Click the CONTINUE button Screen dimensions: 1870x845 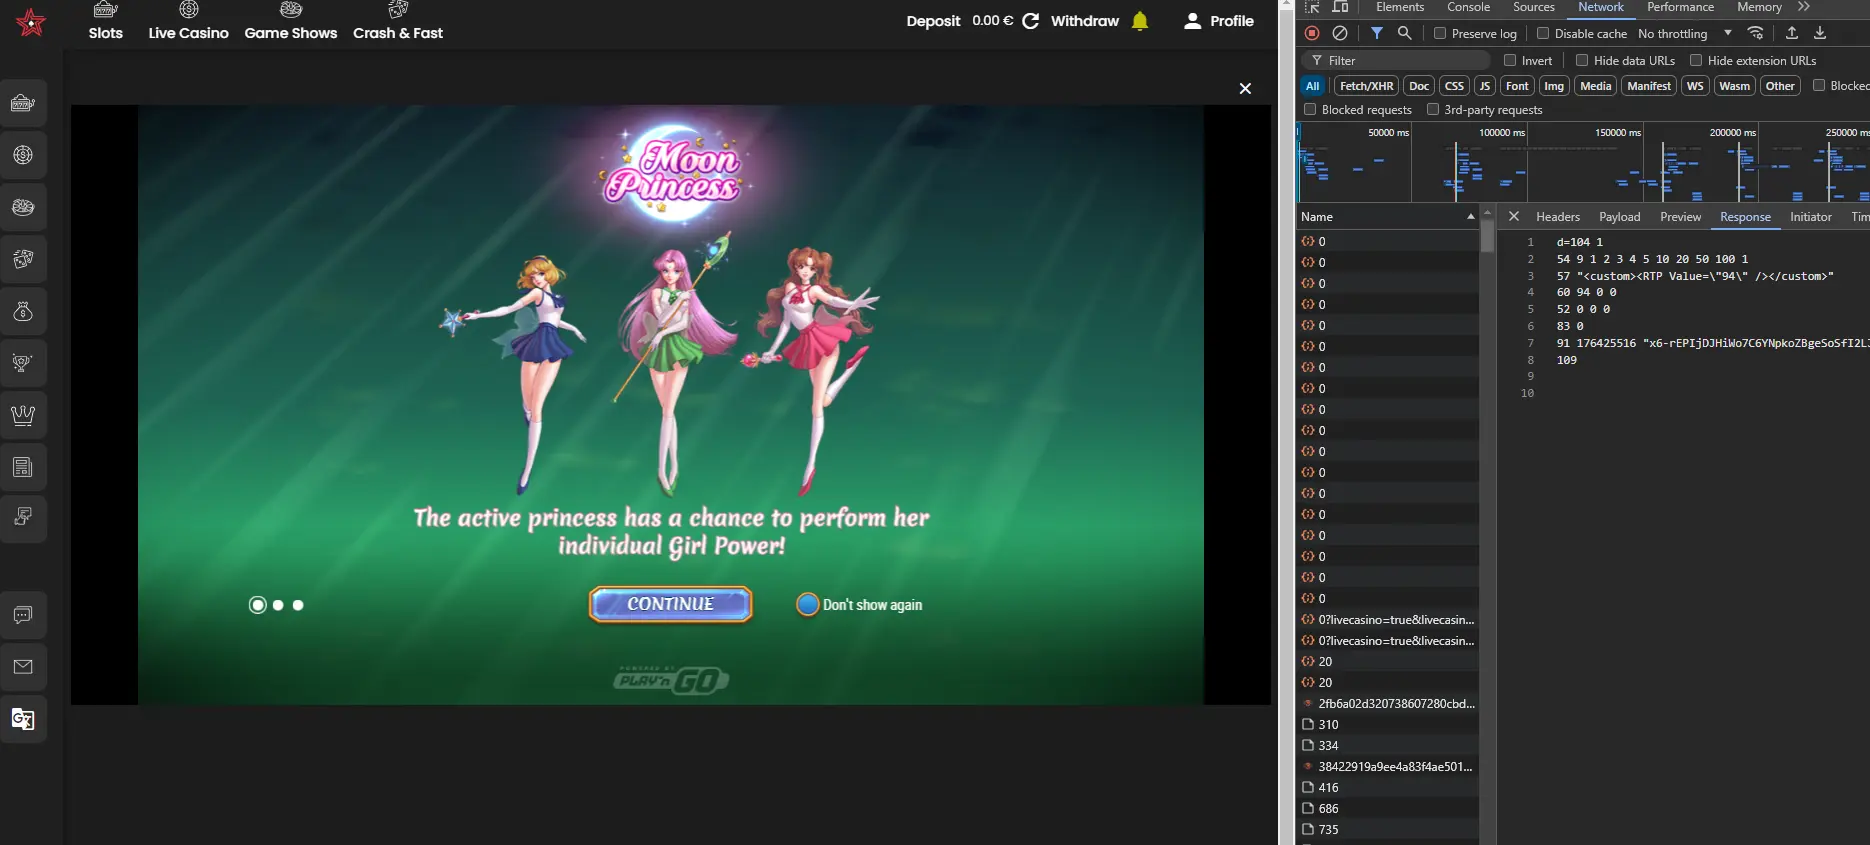coord(670,604)
